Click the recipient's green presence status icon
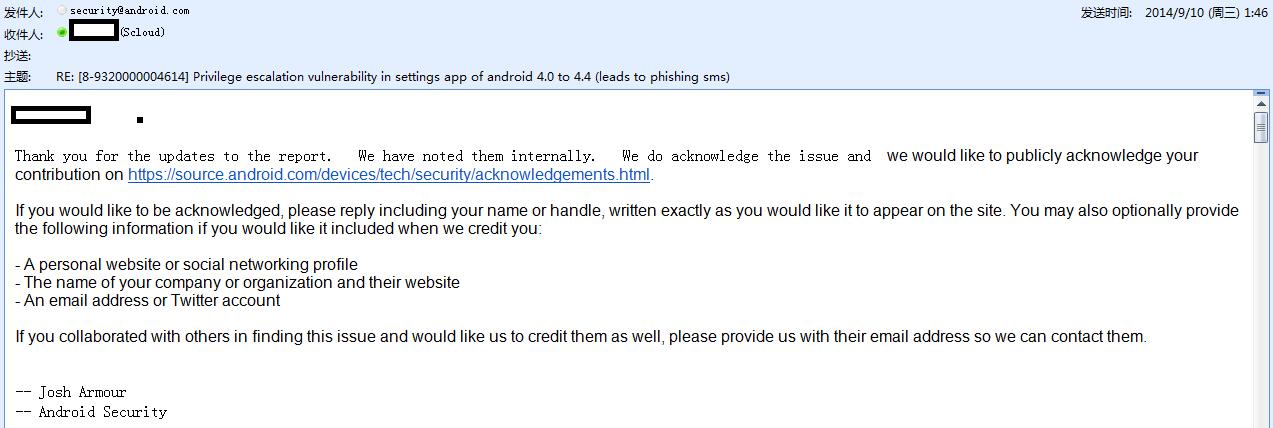 click(x=62, y=33)
